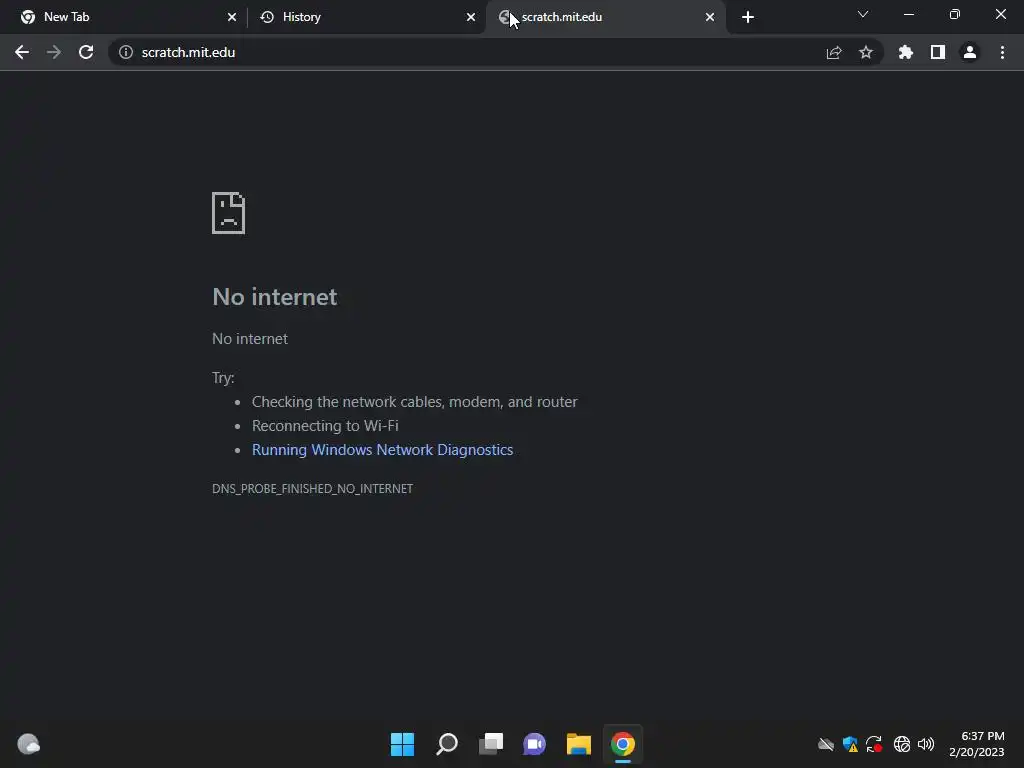
Task: Click the OneDrive cloud tray icon
Action: click(826, 744)
